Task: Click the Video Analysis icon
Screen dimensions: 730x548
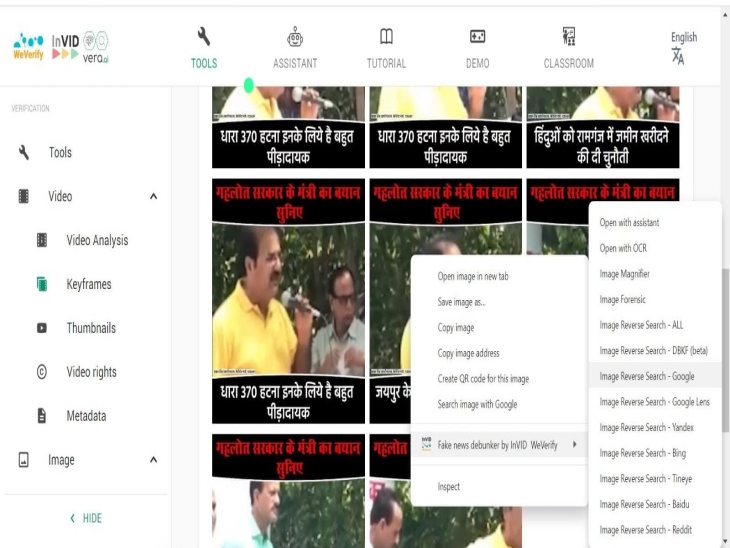Action: coord(42,240)
